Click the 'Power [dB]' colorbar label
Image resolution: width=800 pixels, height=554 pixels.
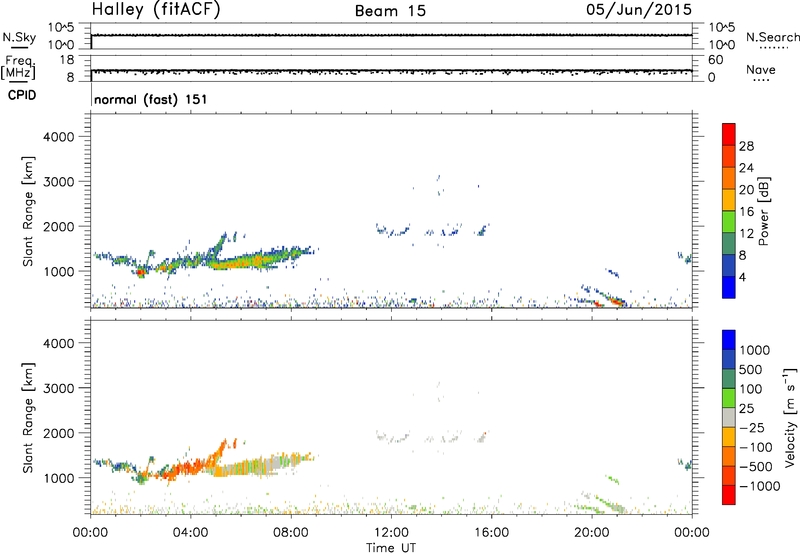pos(763,211)
